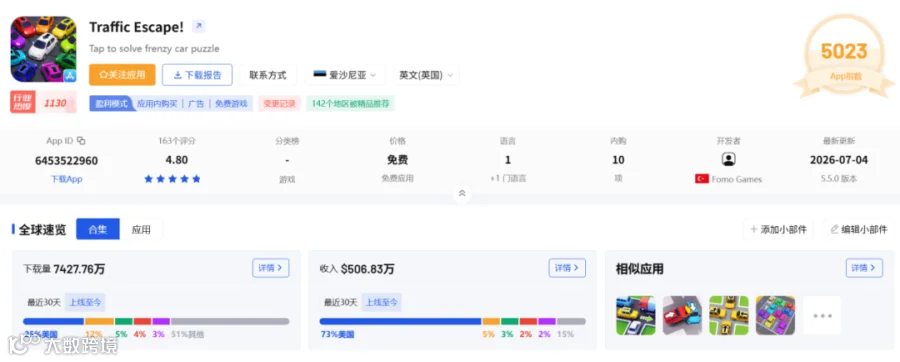Click the 编辑小部件 button
The image size is (900, 362).
[859, 229]
